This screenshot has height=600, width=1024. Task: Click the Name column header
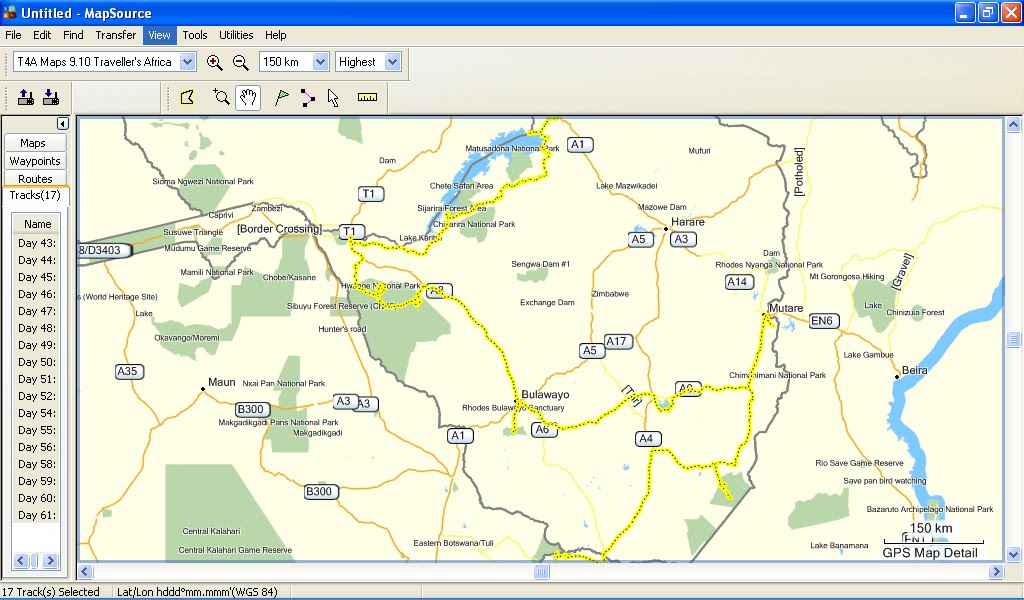coord(37,224)
